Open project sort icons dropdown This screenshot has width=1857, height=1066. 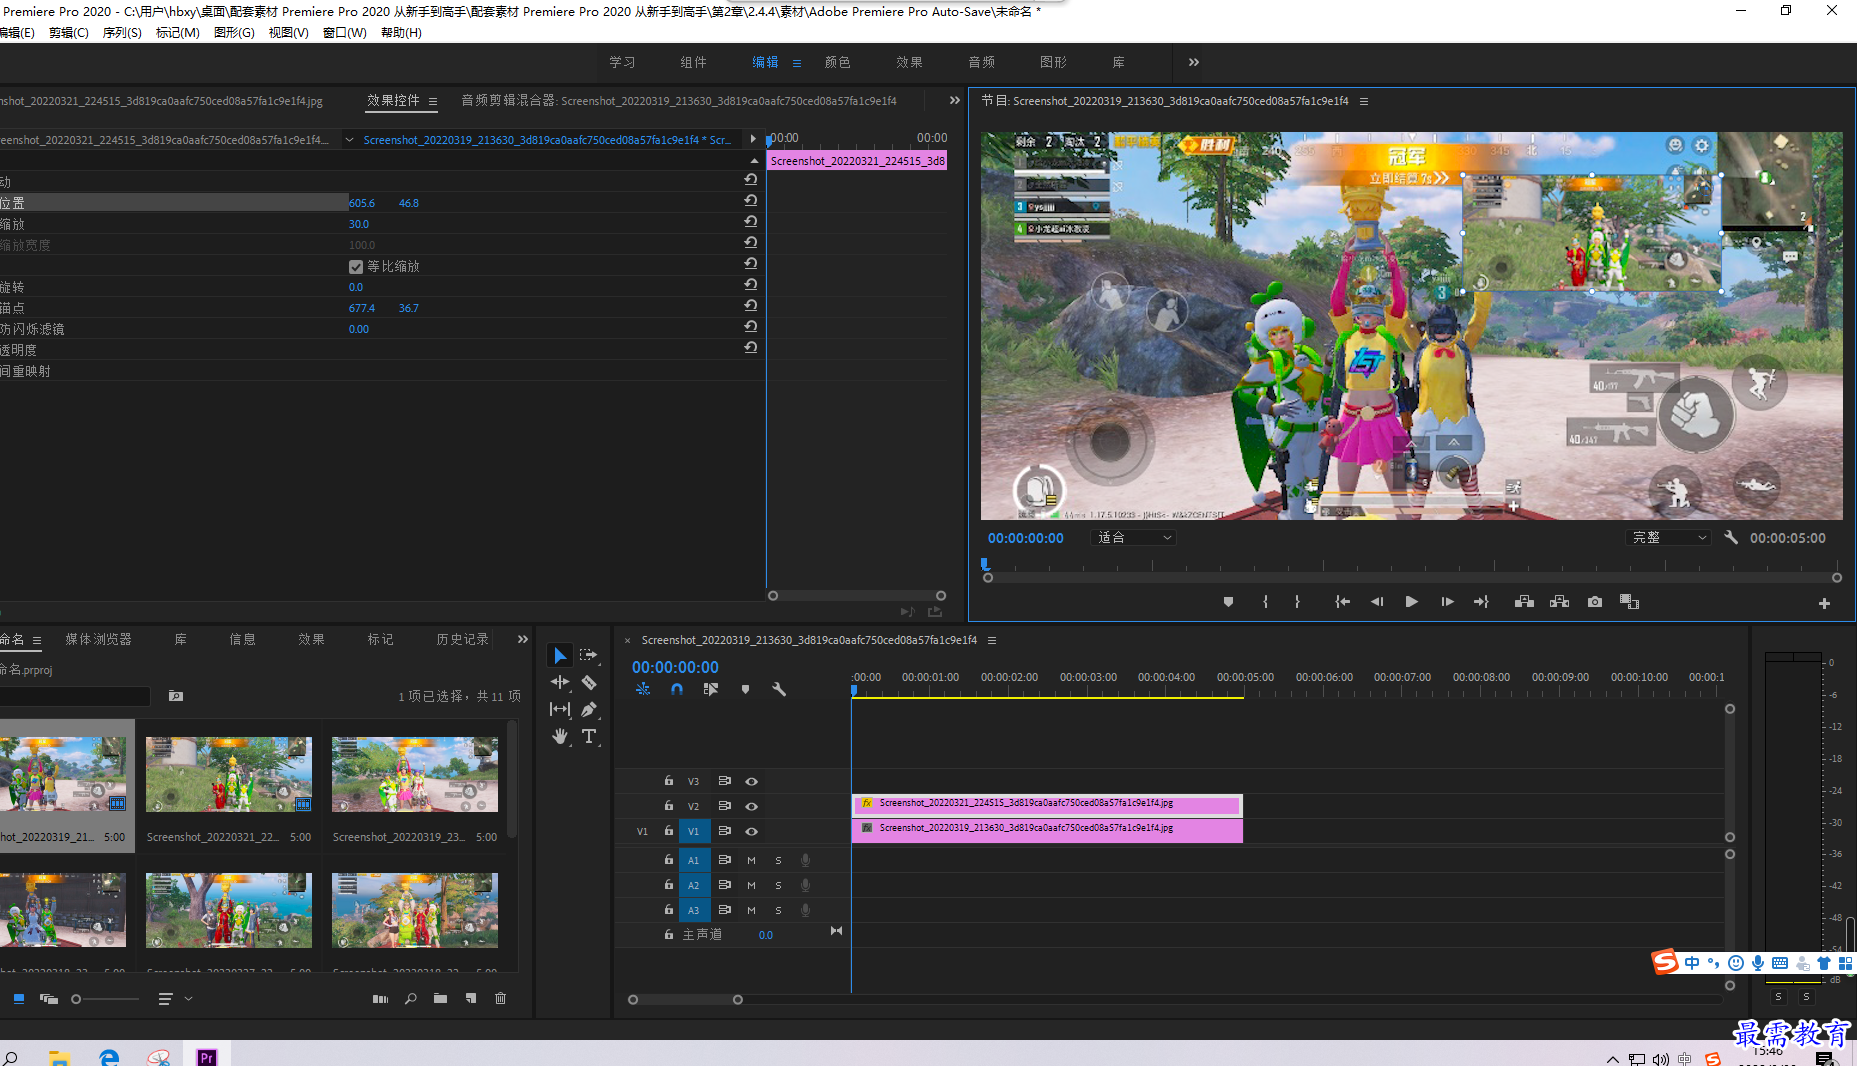click(x=174, y=998)
